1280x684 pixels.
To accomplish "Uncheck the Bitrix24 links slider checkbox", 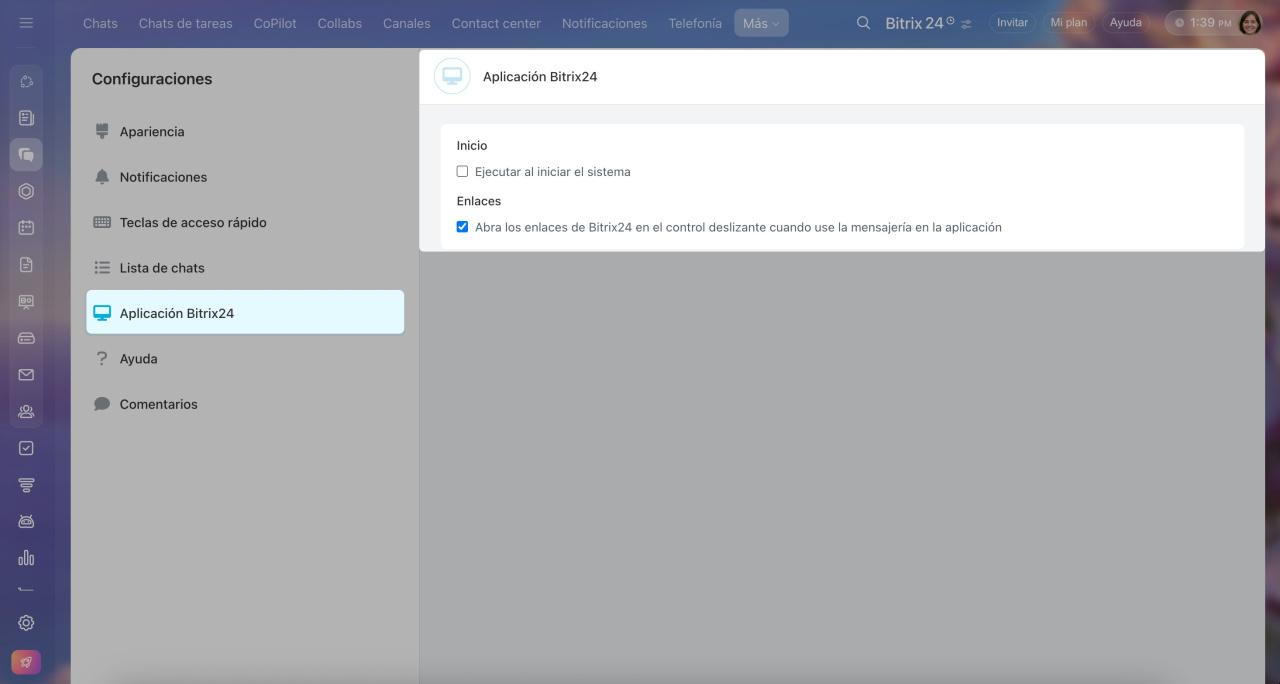I will point(462,227).
